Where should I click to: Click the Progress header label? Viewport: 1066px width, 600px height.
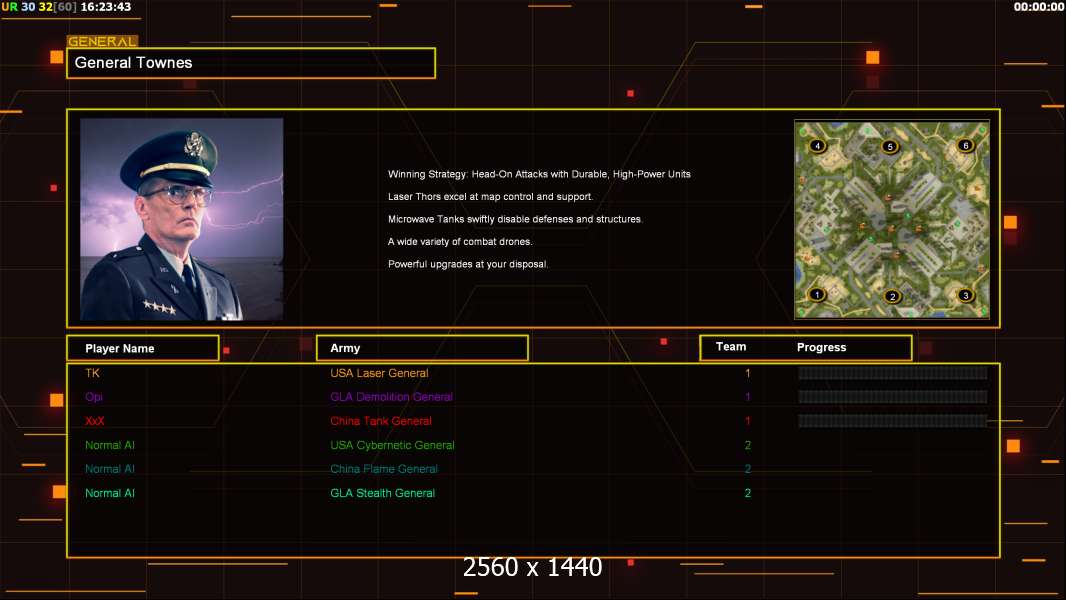click(x=821, y=347)
